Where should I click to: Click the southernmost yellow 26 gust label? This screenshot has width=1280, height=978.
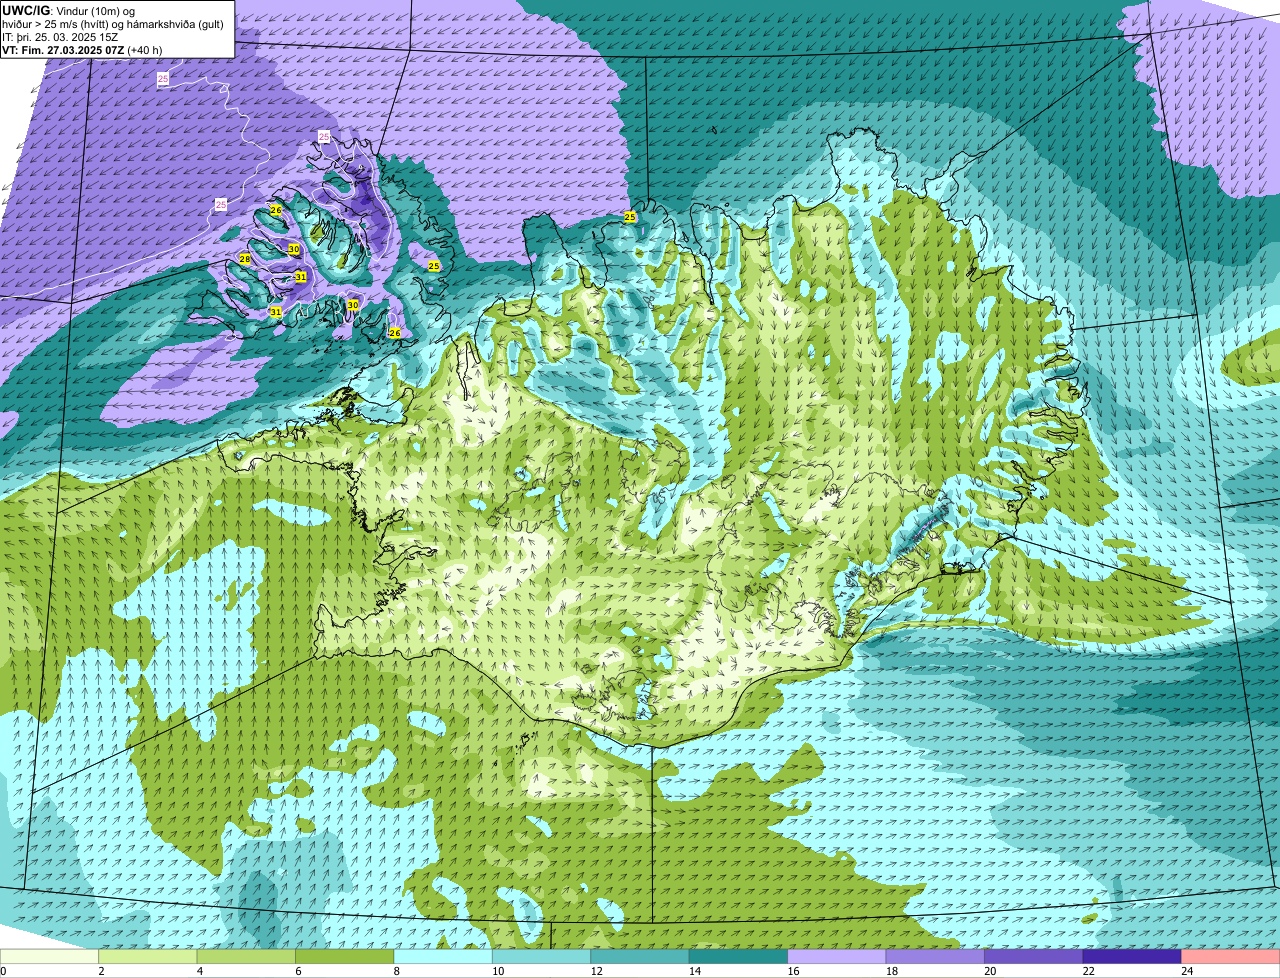(x=394, y=333)
